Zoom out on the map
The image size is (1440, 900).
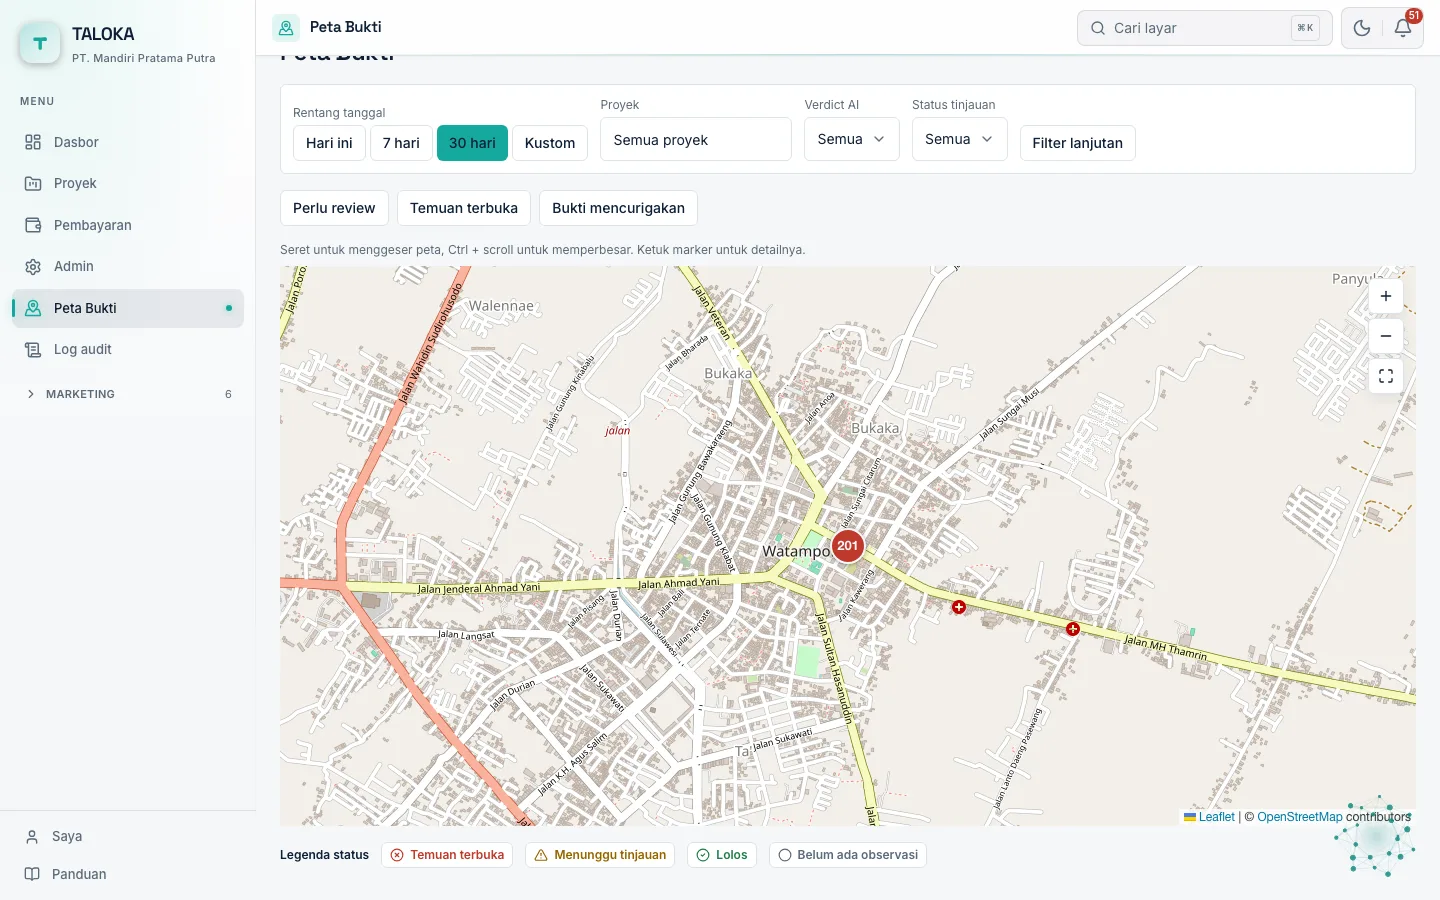coord(1386,336)
